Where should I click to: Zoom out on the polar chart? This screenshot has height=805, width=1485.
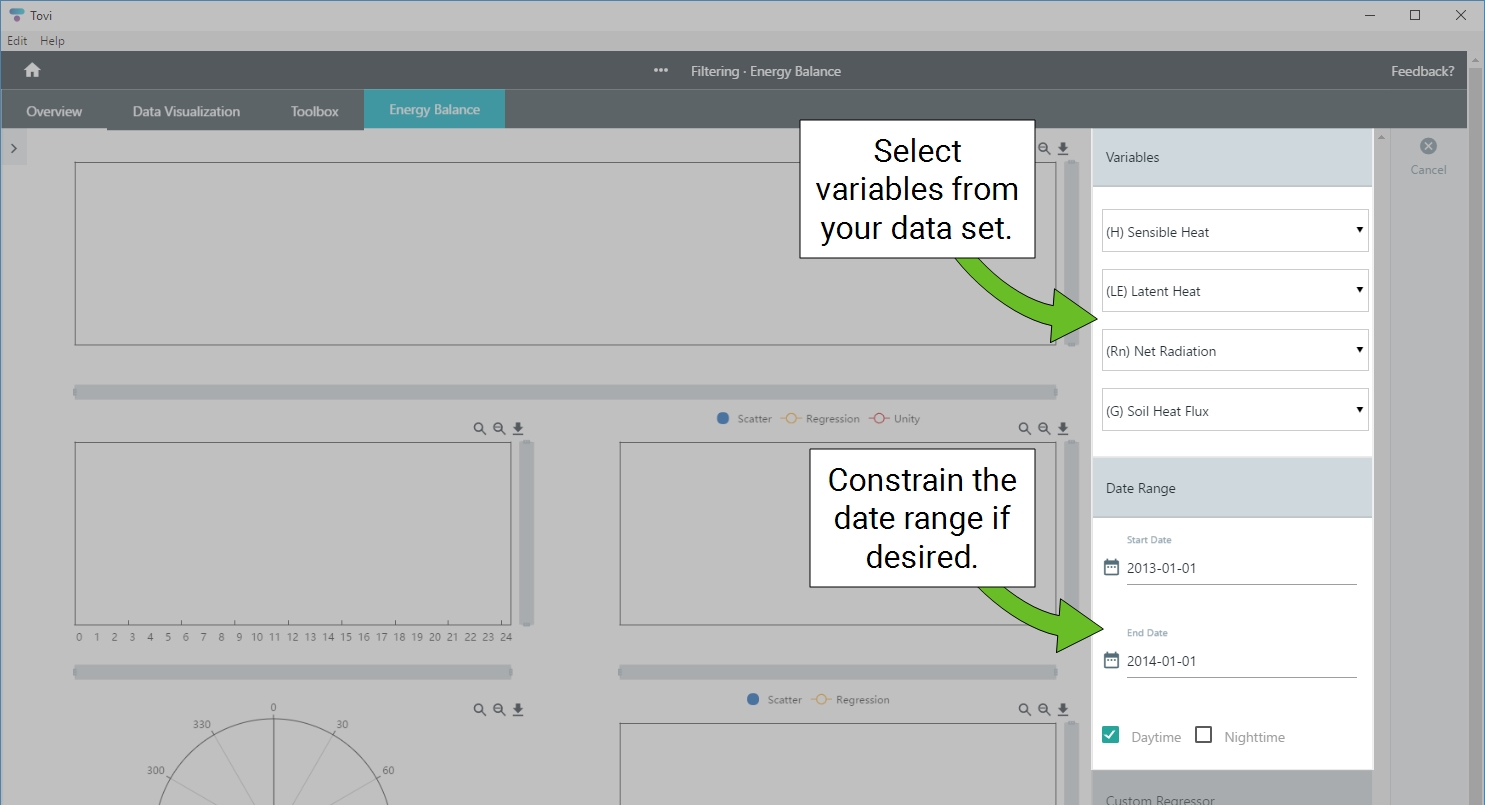[499, 710]
